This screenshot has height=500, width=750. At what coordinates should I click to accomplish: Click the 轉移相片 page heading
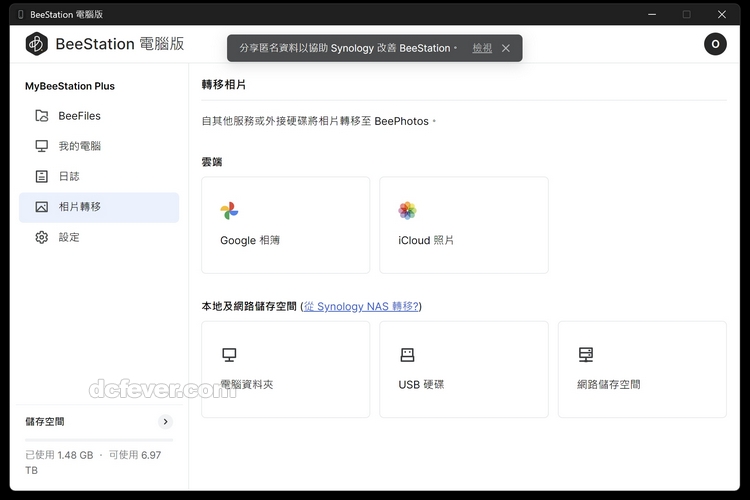[x=224, y=85]
